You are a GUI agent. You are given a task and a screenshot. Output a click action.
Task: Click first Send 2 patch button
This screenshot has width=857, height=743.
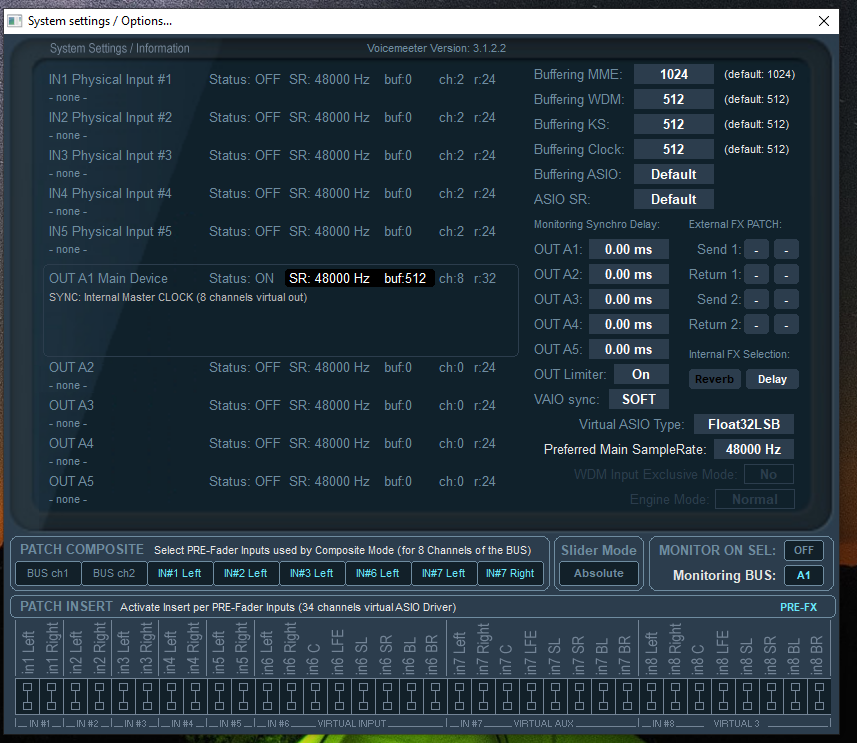point(756,300)
